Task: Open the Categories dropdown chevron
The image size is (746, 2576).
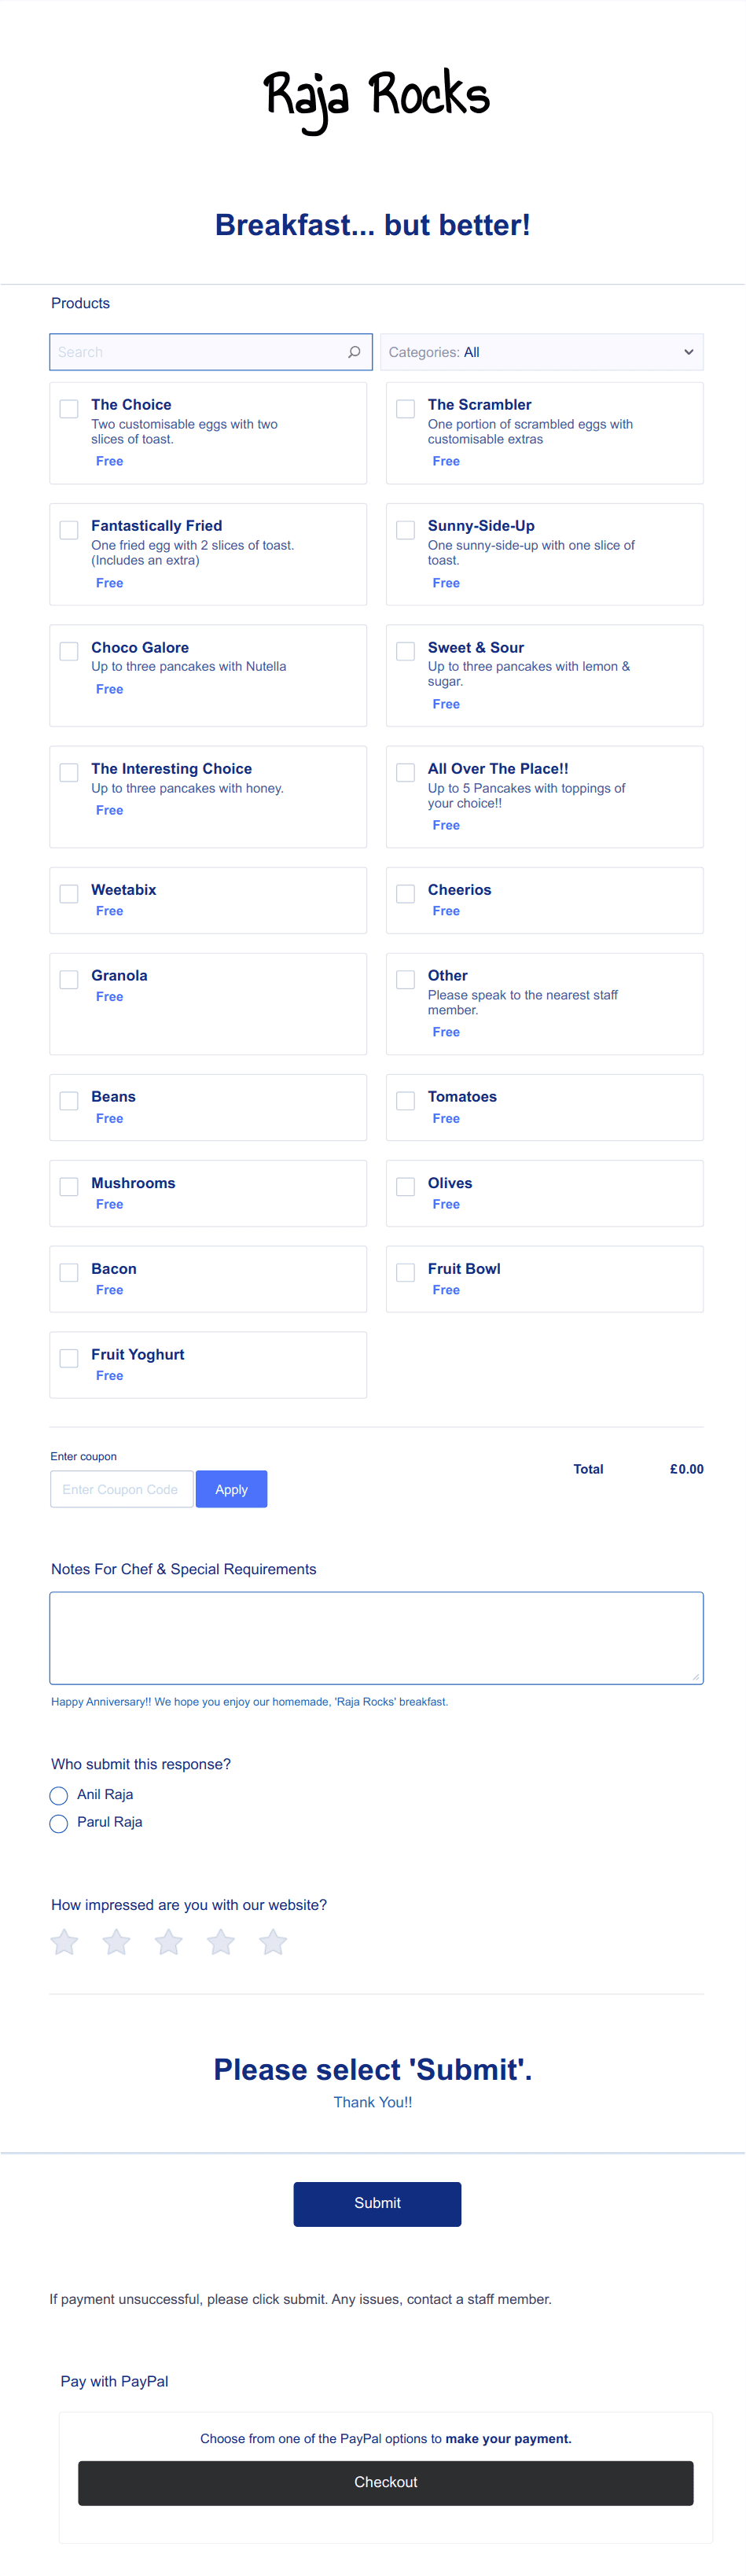Action: (x=688, y=352)
